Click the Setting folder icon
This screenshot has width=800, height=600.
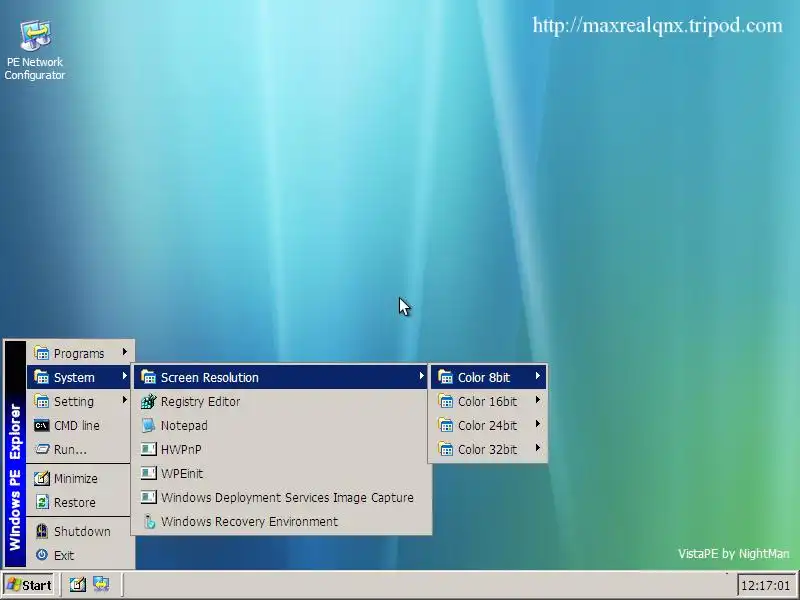[41, 401]
